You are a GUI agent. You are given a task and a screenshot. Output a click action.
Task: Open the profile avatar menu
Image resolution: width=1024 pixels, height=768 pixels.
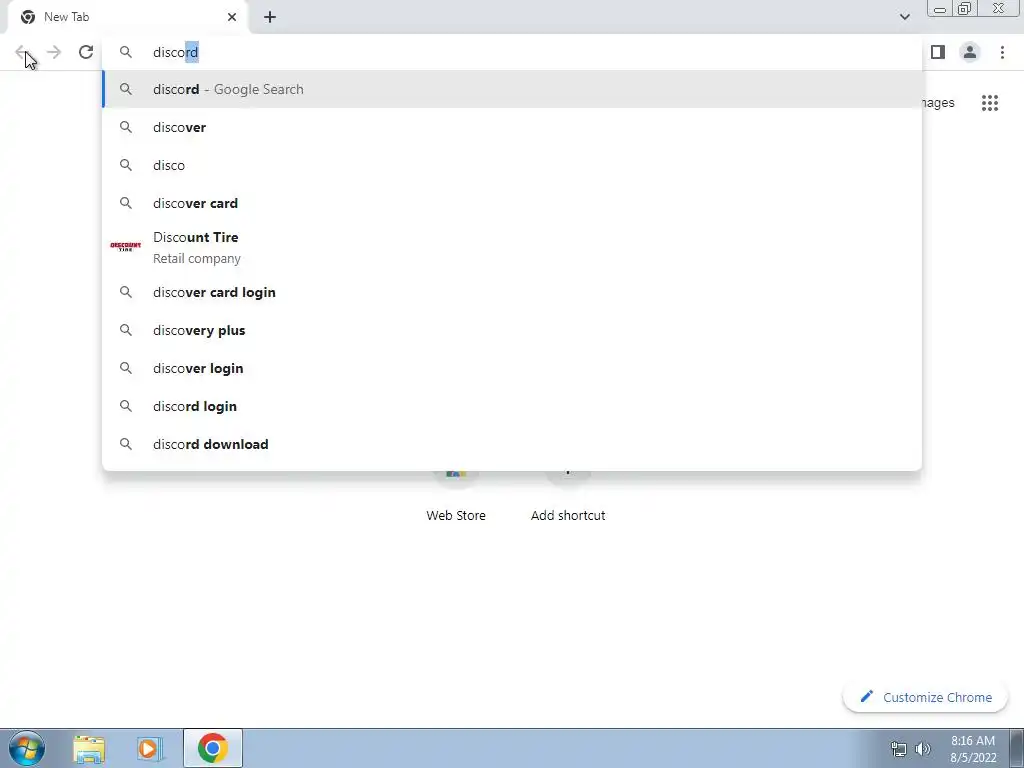click(x=970, y=52)
